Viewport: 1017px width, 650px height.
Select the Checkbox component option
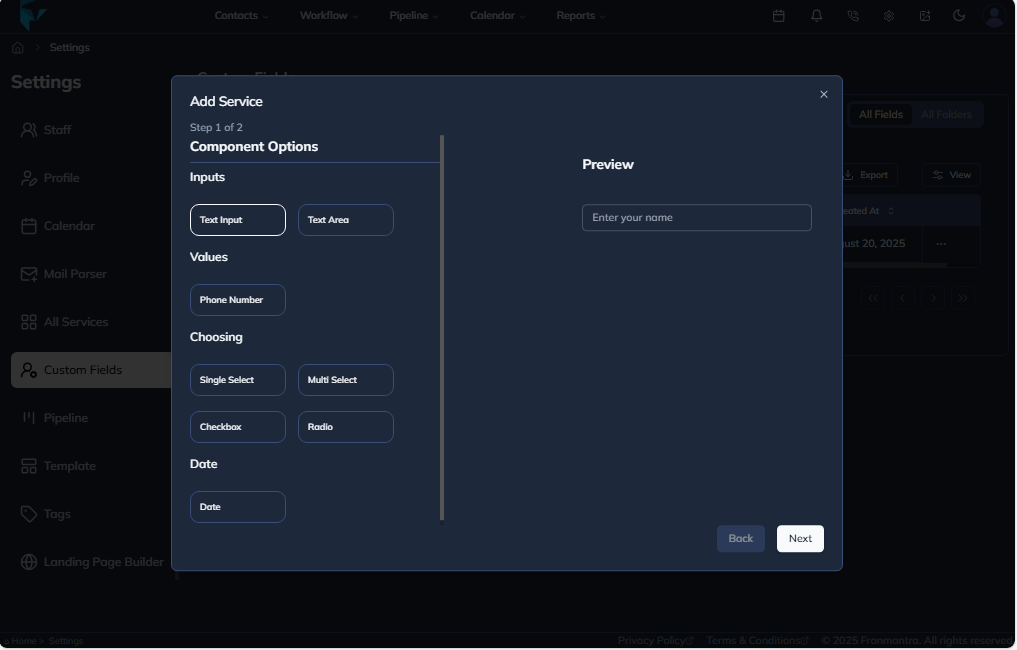pos(237,426)
